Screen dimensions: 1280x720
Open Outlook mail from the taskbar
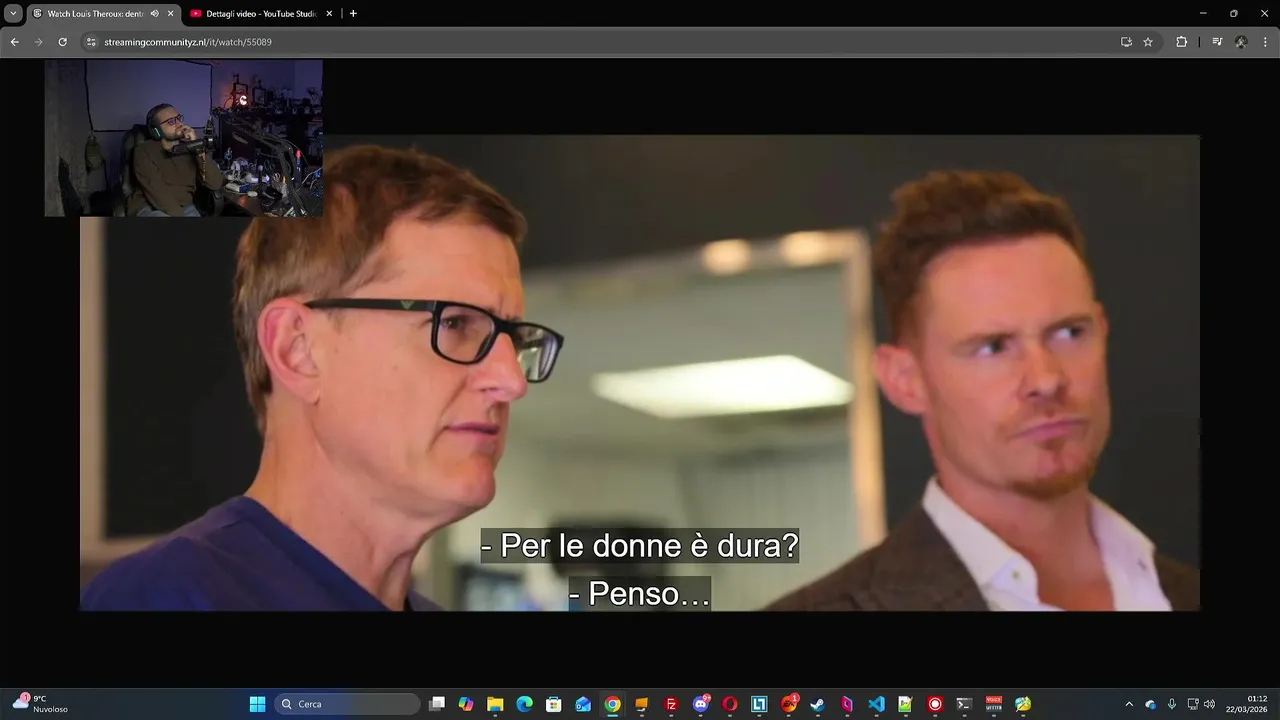point(583,704)
